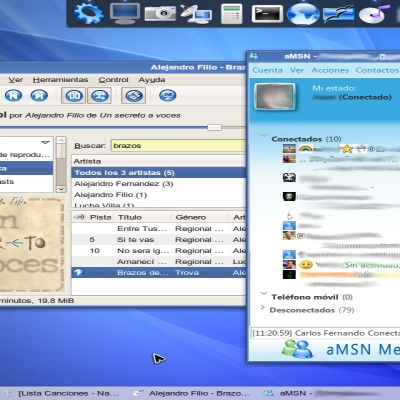Screen dimensions: 400x400
Task: Open the Acciones menu in aMSN
Action: 330,70
